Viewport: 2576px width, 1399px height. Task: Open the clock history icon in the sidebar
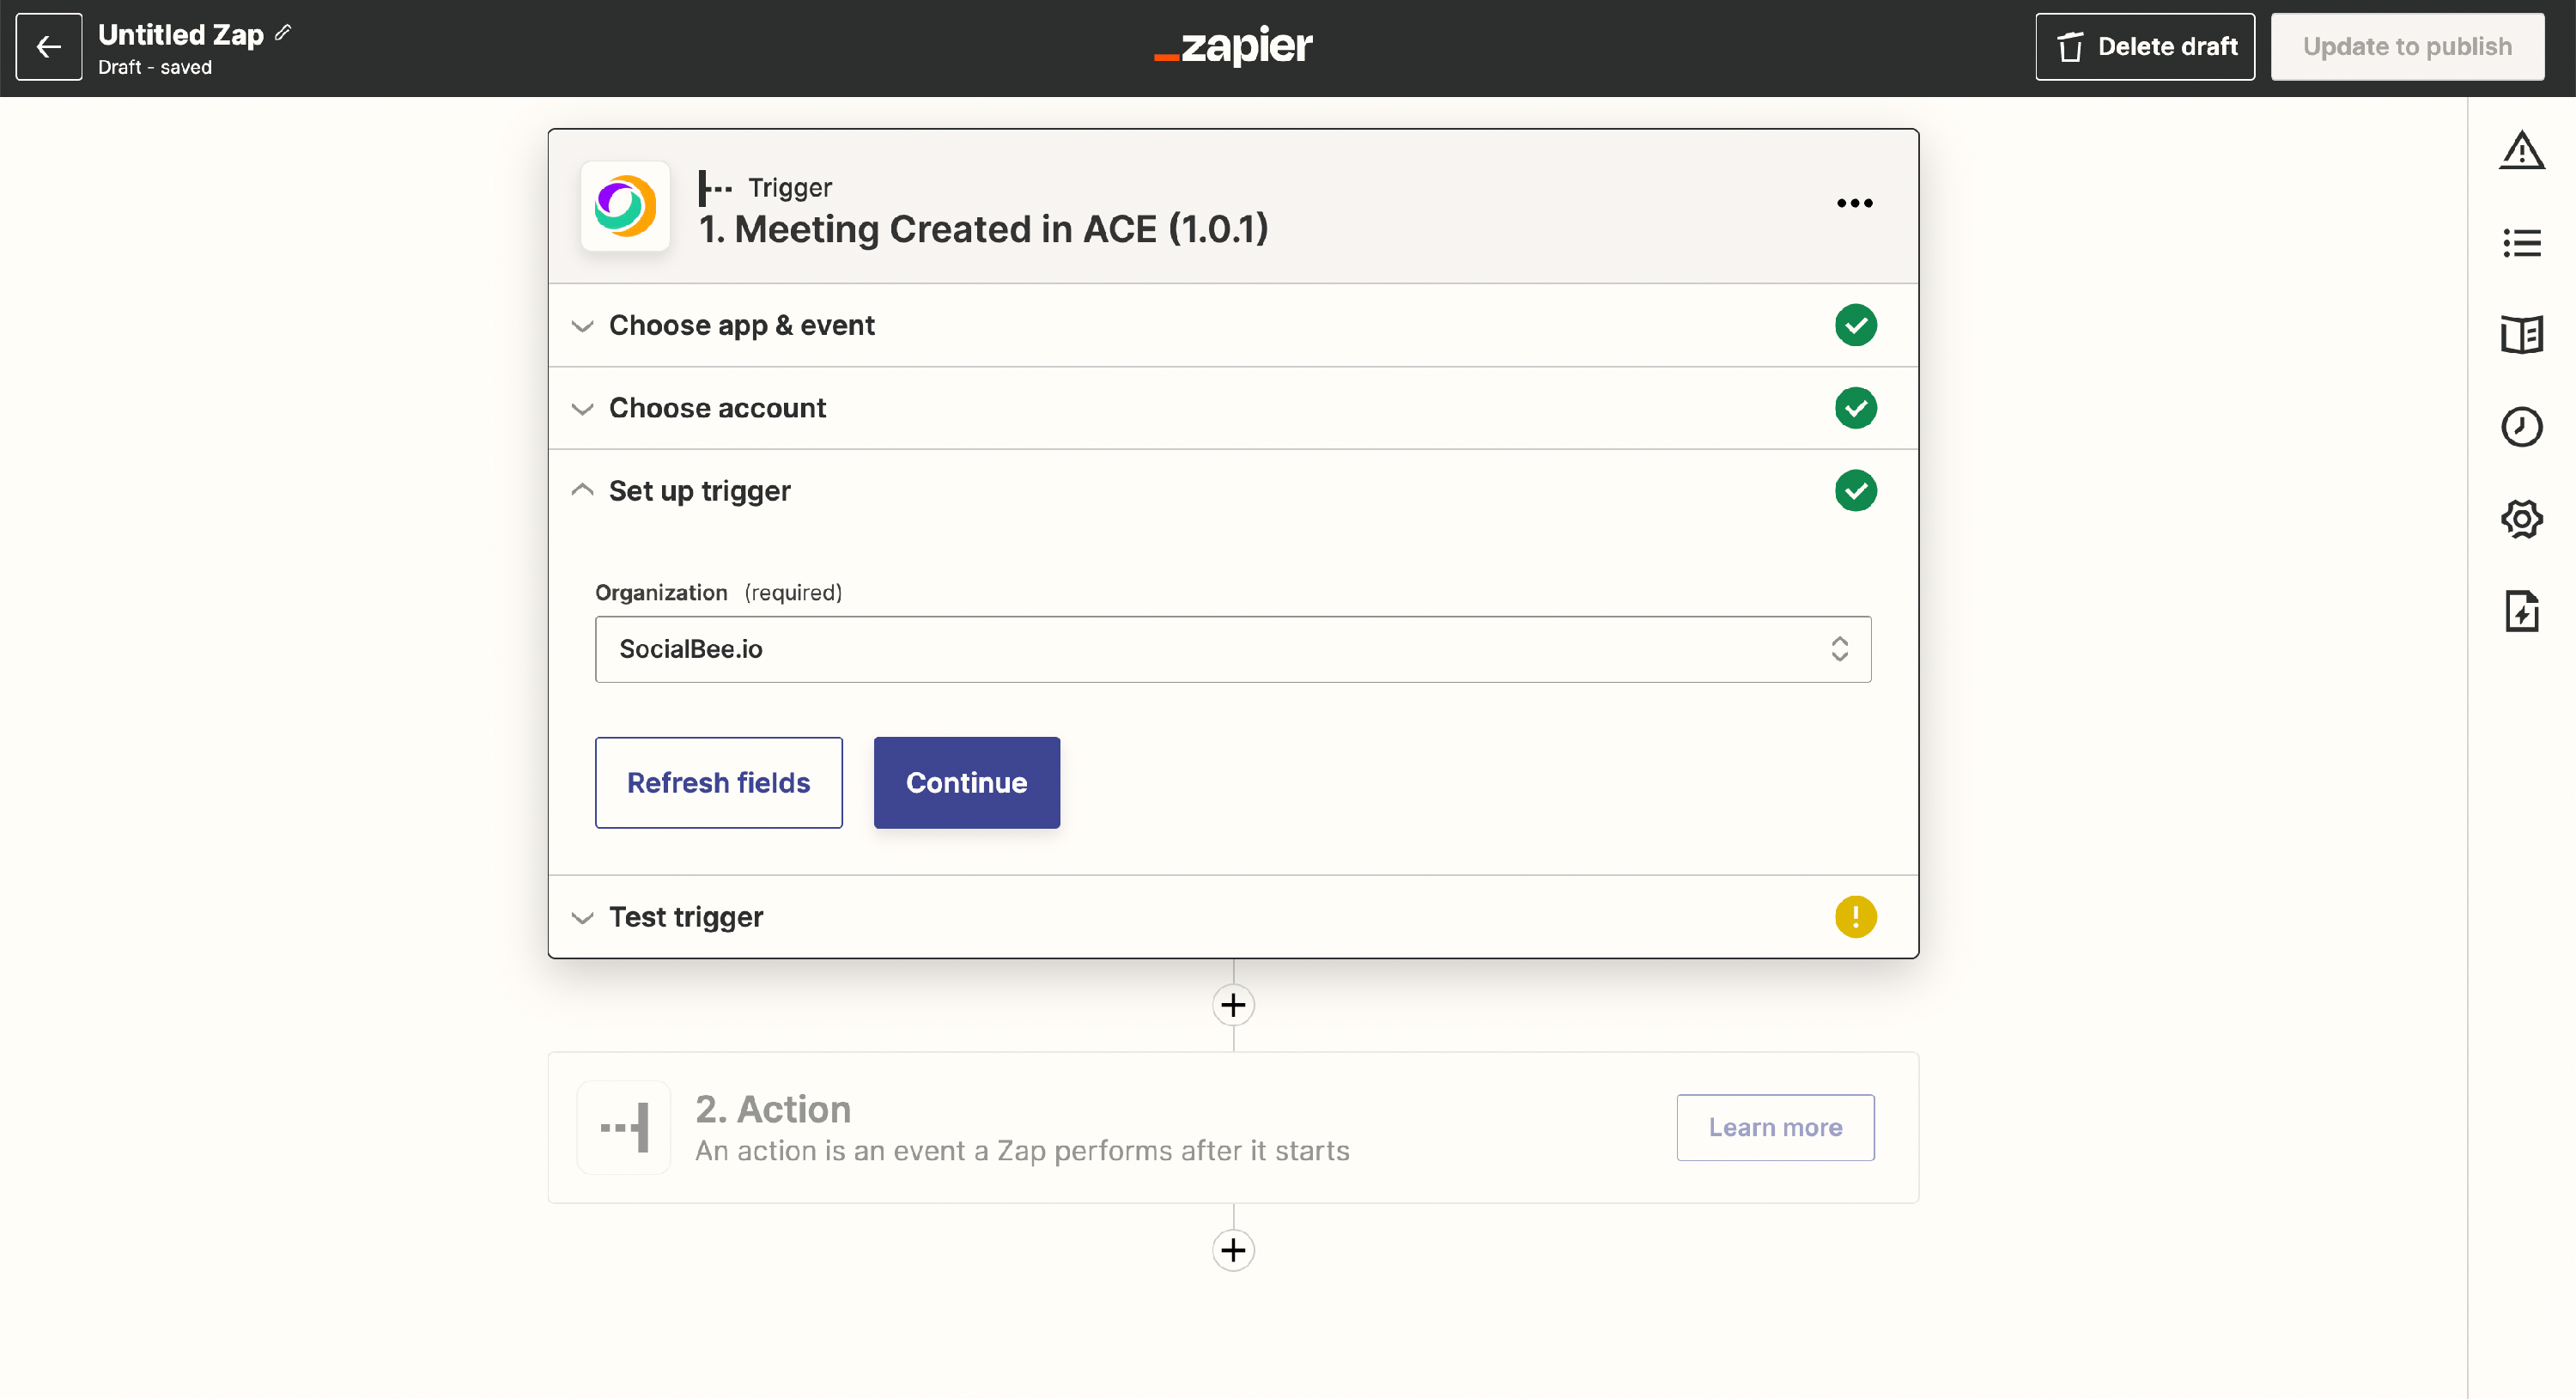pos(2521,427)
